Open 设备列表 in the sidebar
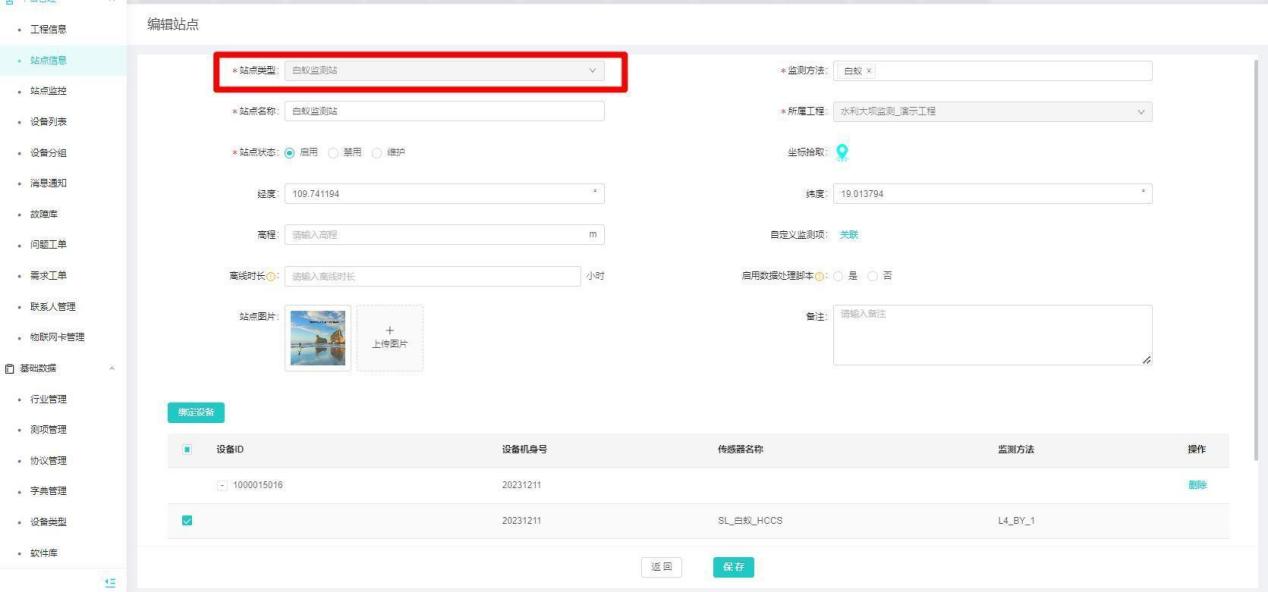The height and width of the screenshot is (592, 1268). [x=50, y=122]
